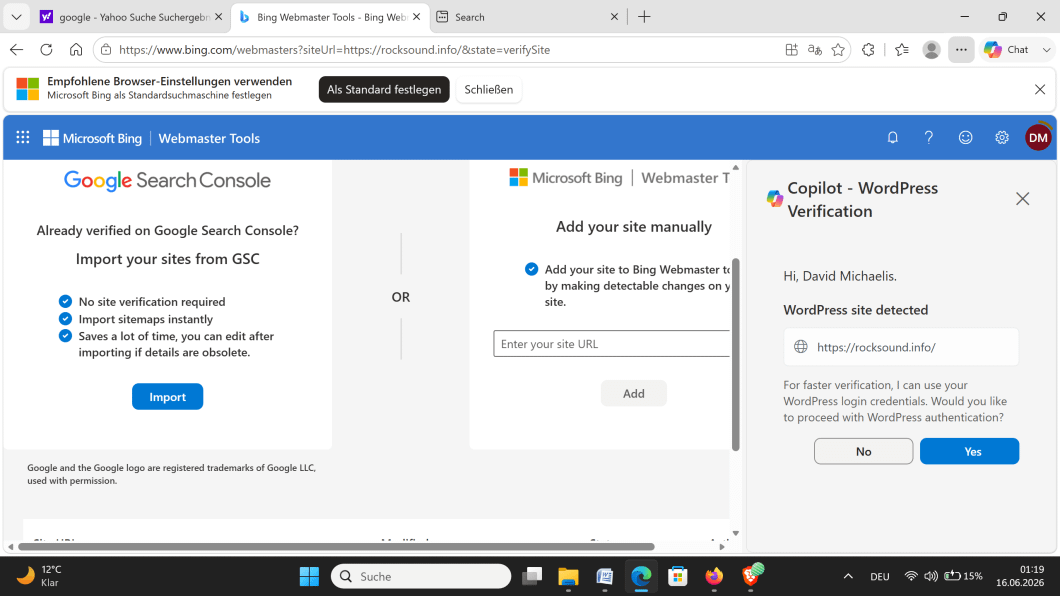
Task: Reload the current page
Action: tap(46, 49)
